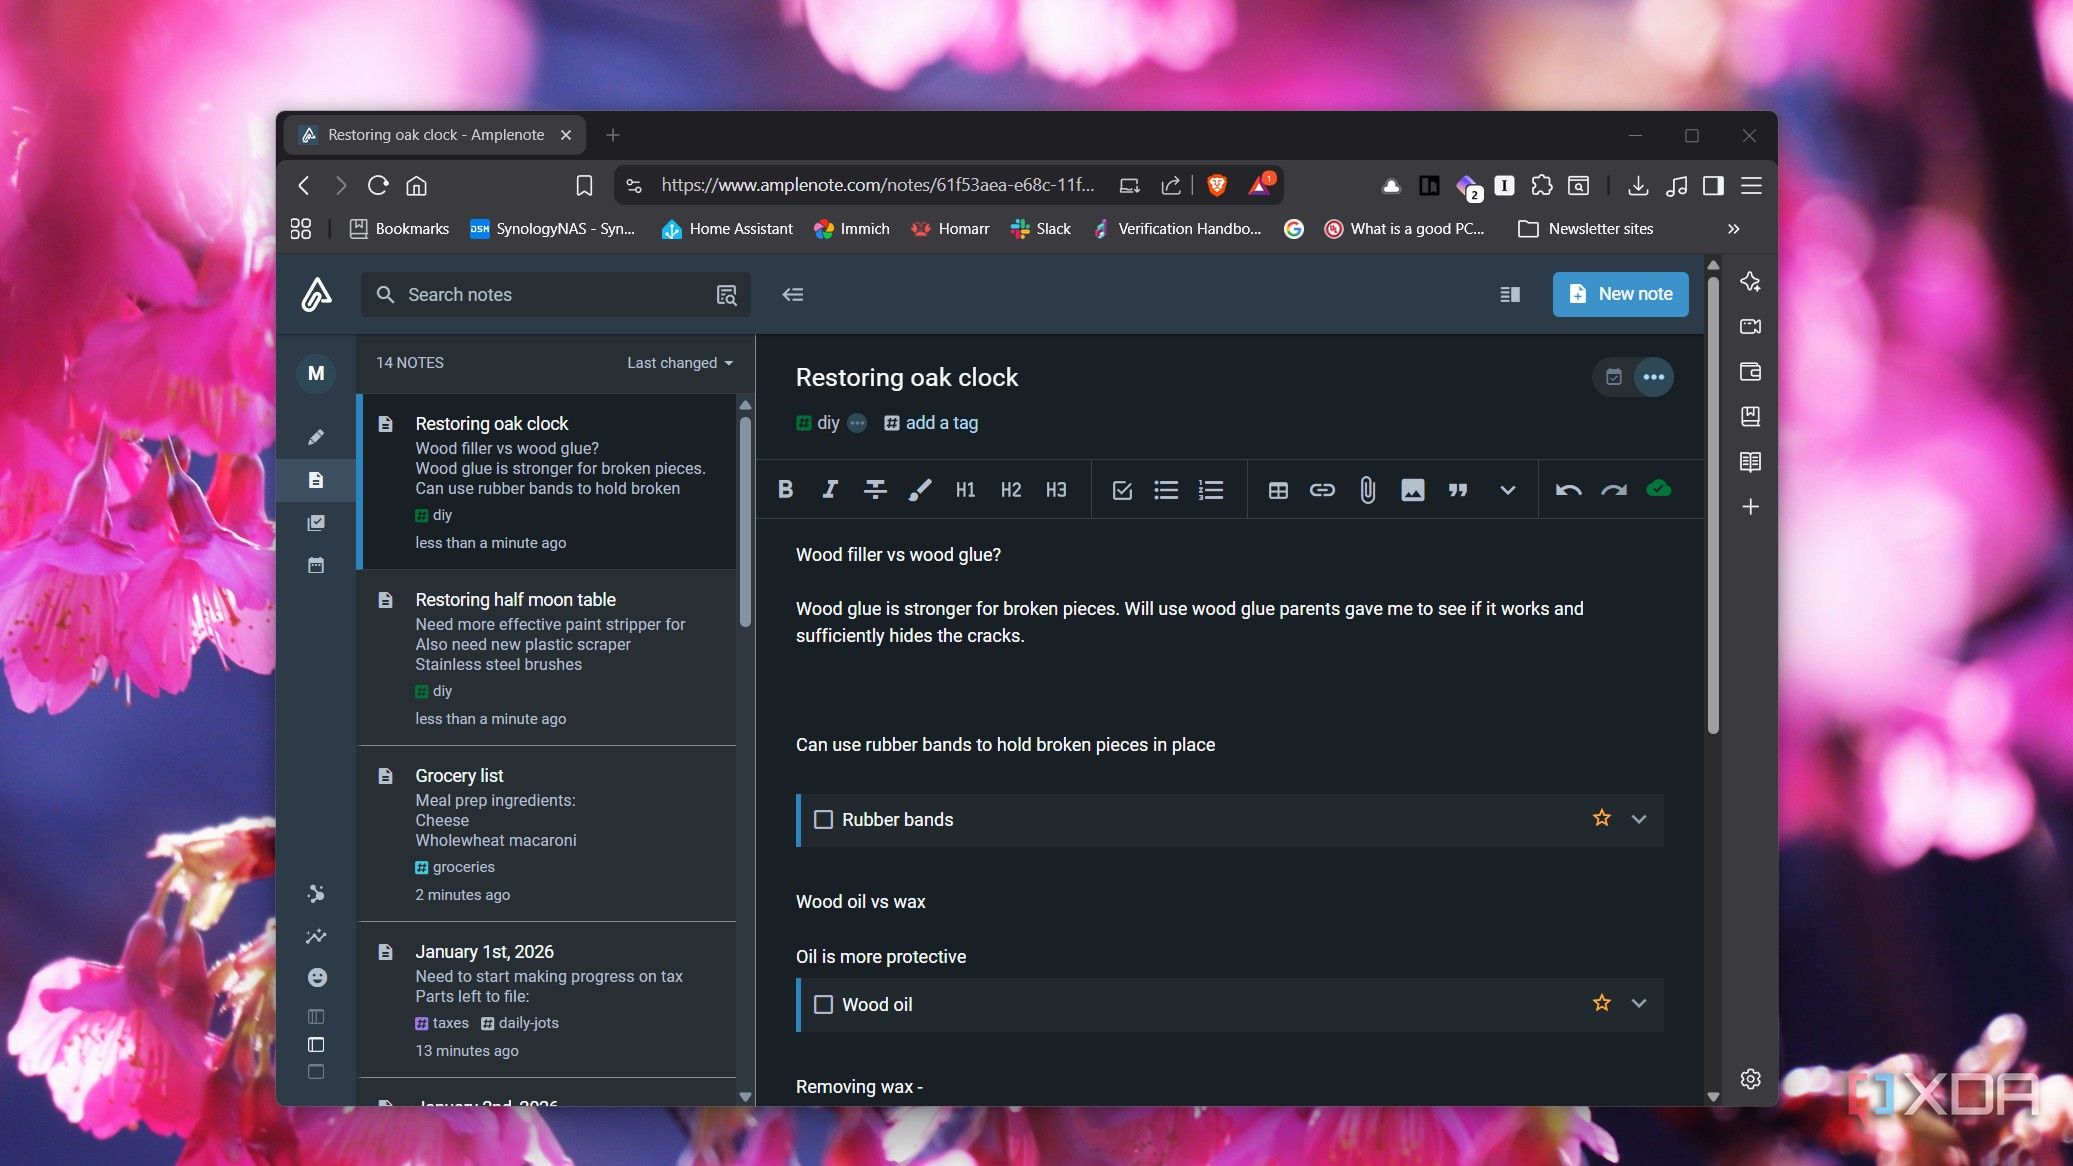Star the Wood oil task
Viewport: 2073px width, 1166px height.
pos(1602,1003)
